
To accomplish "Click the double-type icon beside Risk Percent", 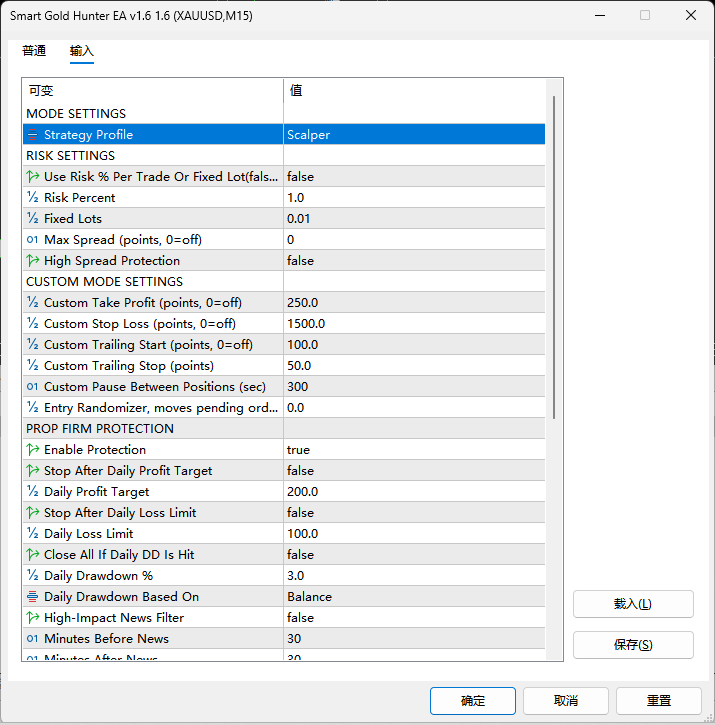I will [32, 197].
